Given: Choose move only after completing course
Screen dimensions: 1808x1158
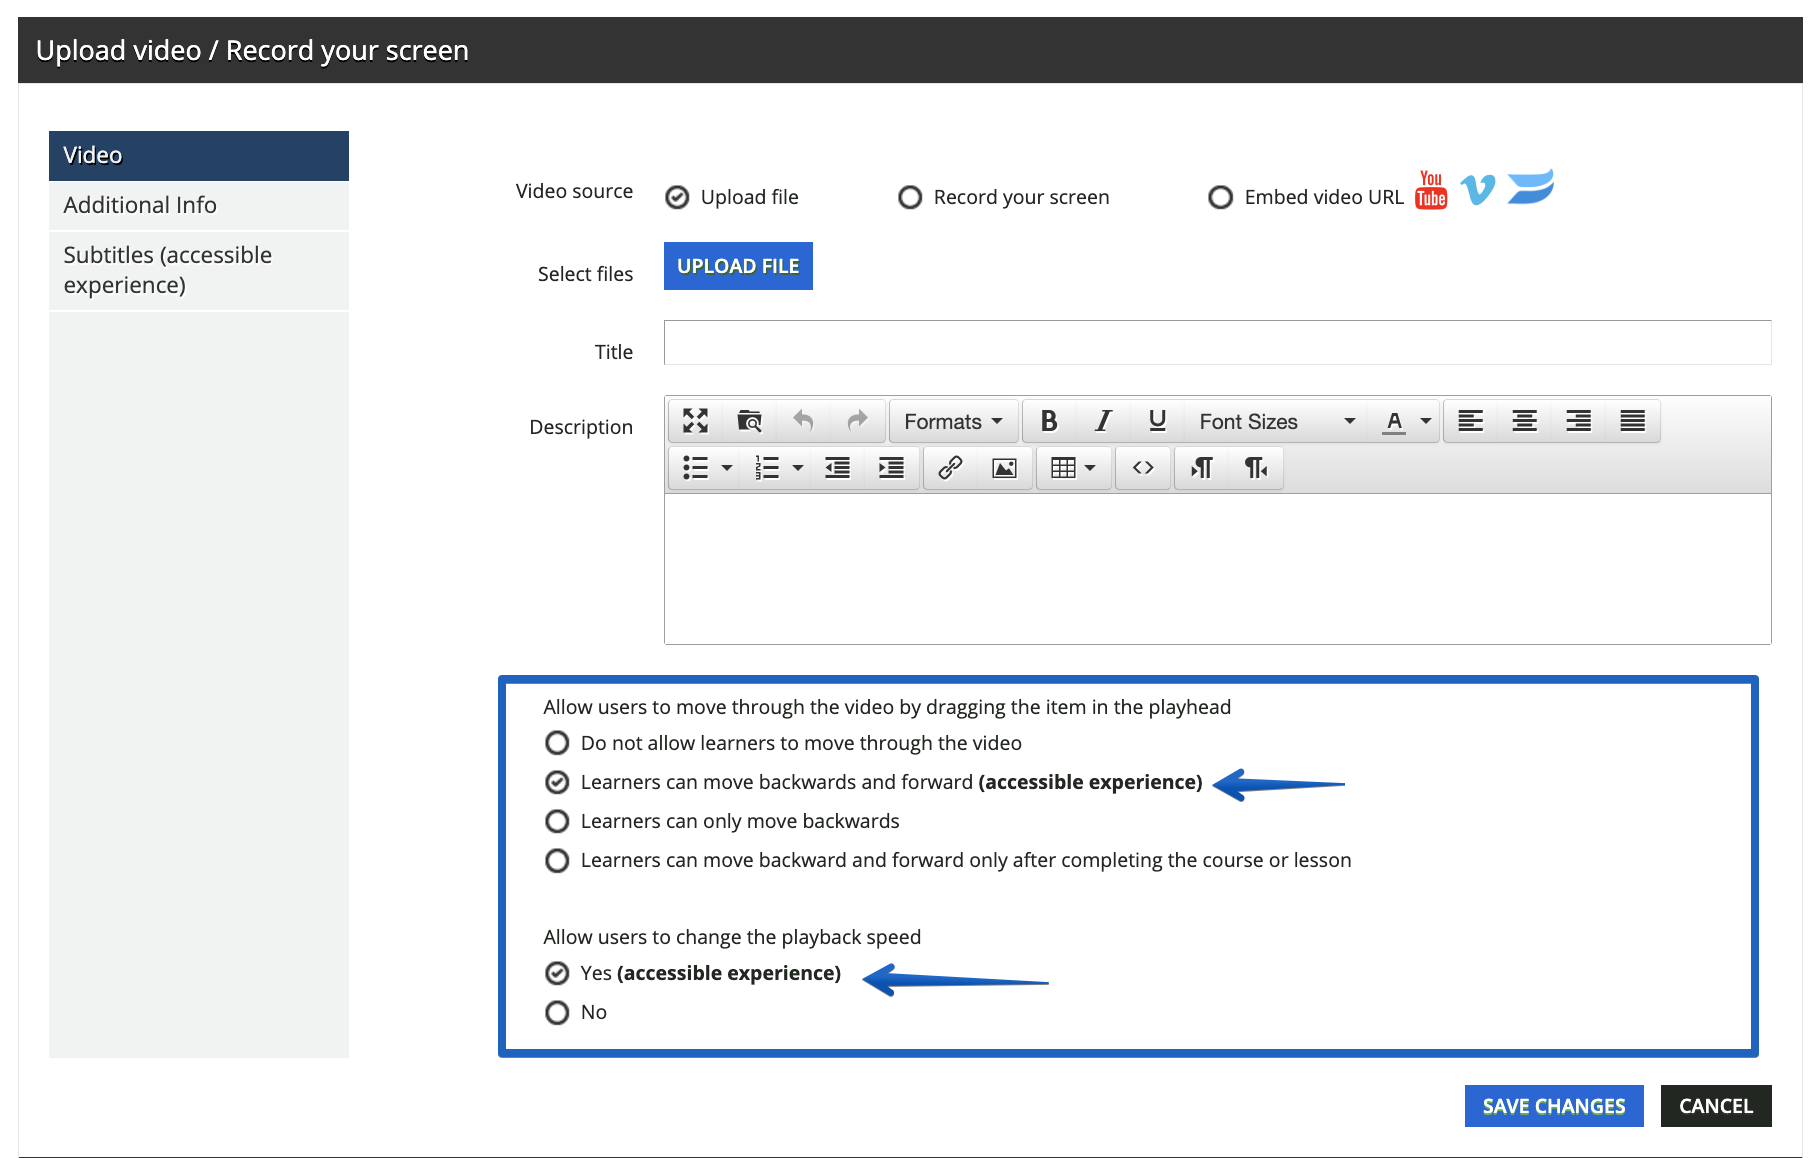Looking at the screenshot, I should [x=557, y=860].
